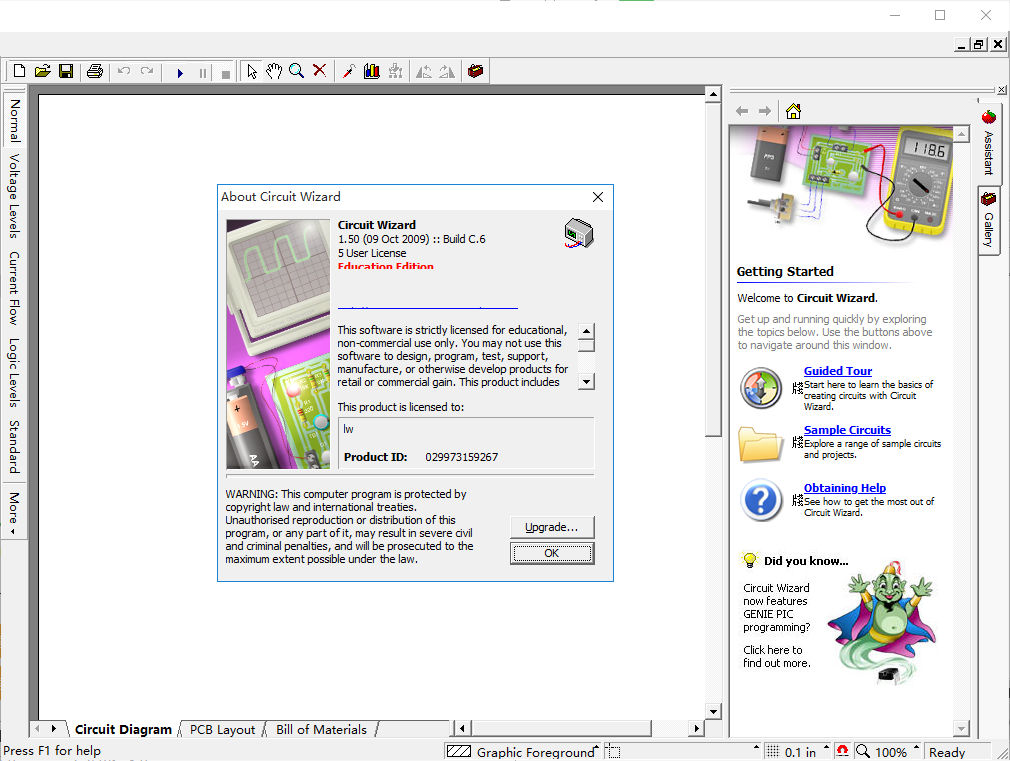The image size is (1010, 761).
Task: Select the probe tool icon
Action: (x=348, y=71)
